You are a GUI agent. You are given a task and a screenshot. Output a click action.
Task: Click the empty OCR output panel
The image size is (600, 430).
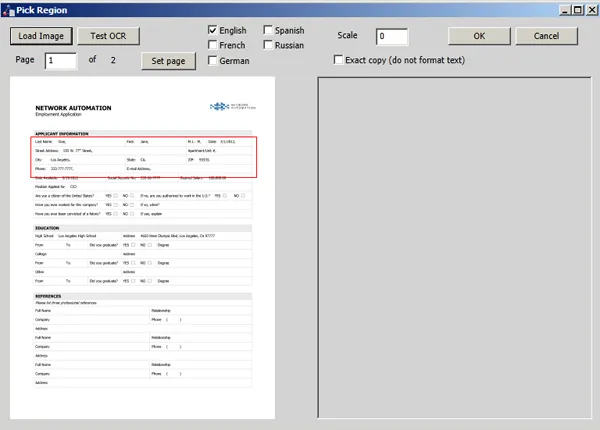(455, 250)
